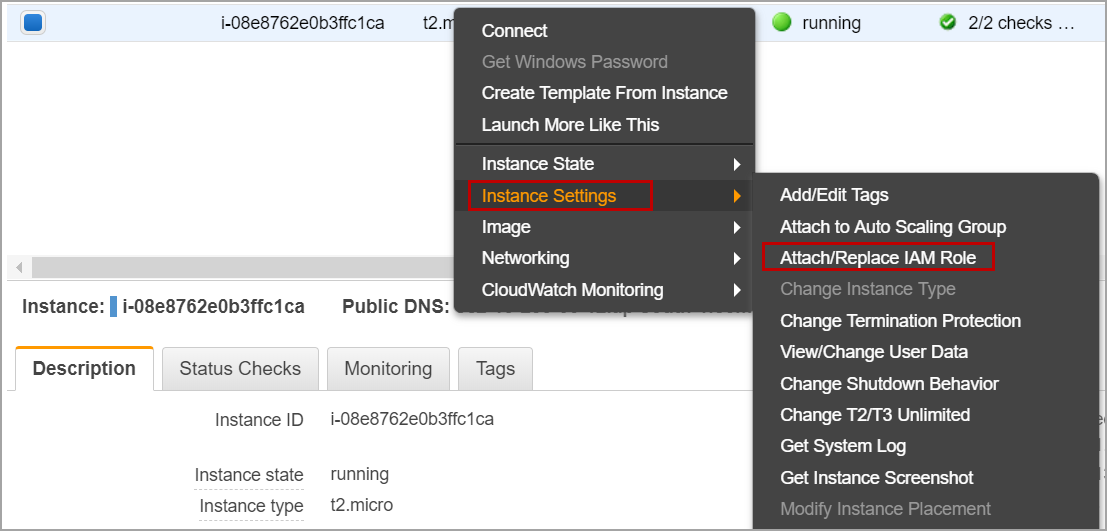Switch to the Status Checks tab
The image size is (1107, 531).
[240, 369]
